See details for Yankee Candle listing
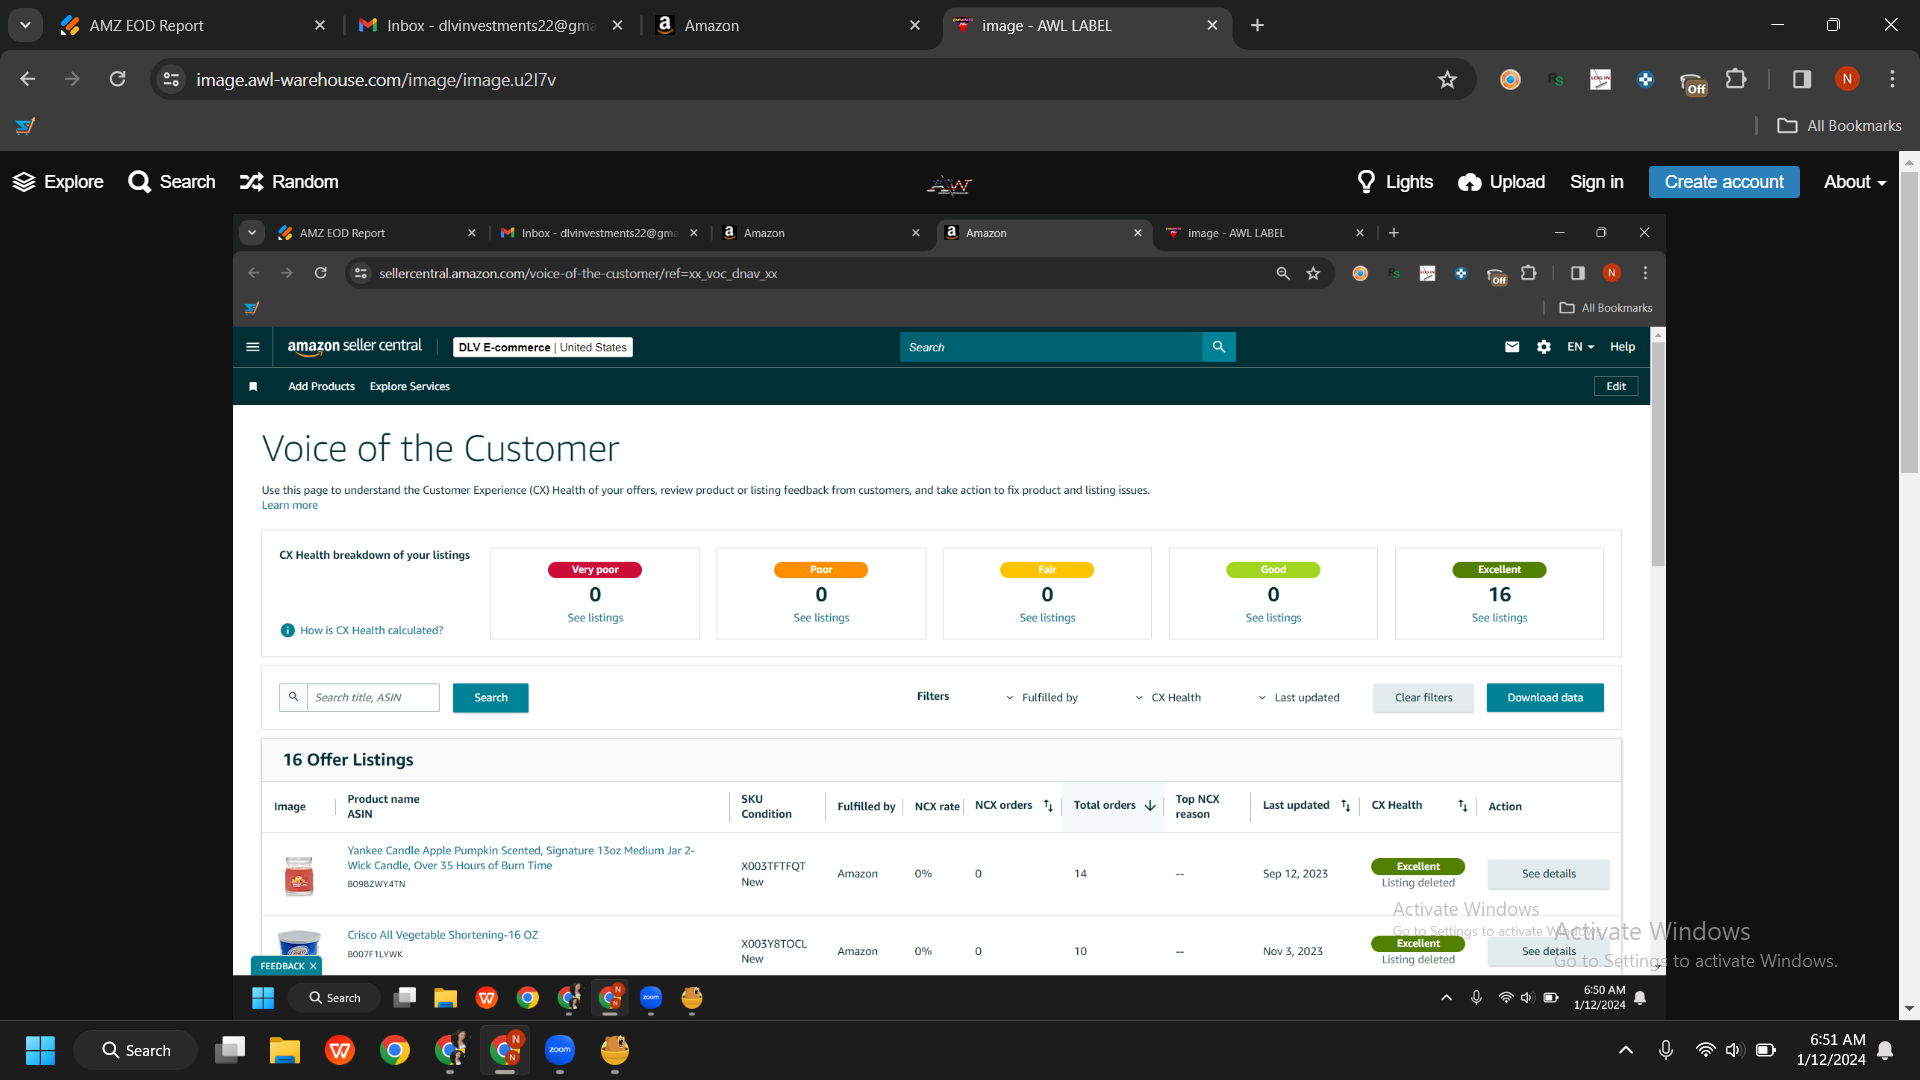This screenshot has width=1920, height=1080. pos(1548,874)
